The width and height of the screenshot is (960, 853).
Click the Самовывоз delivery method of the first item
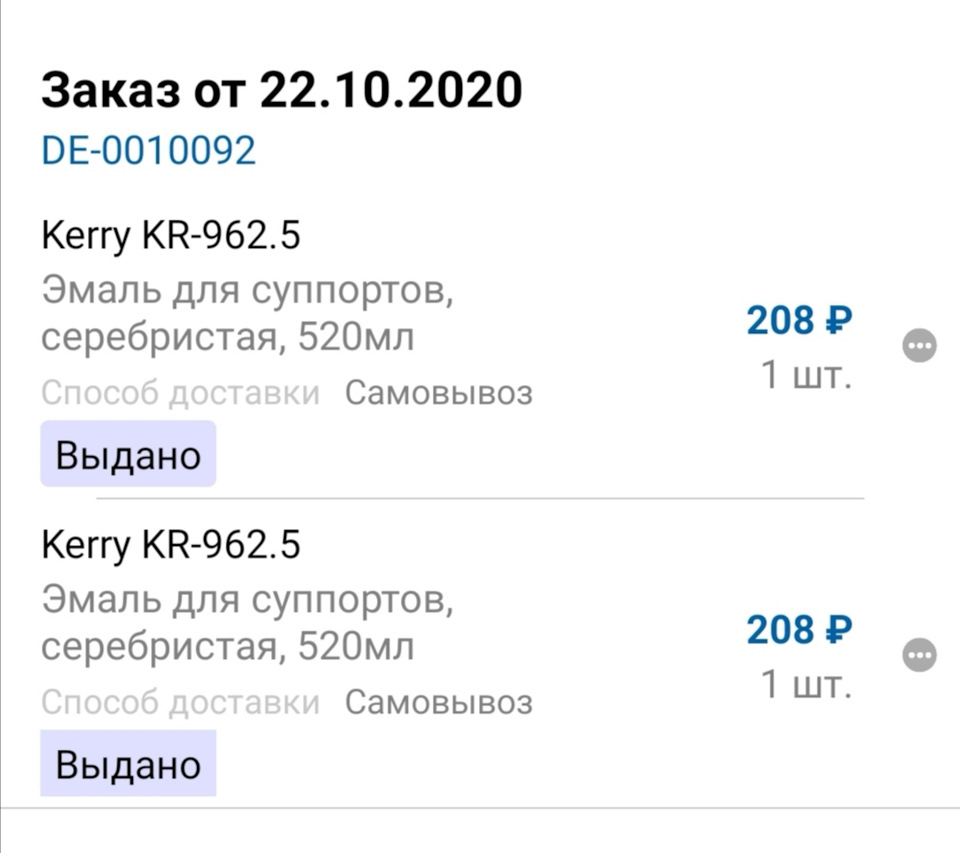(440, 392)
